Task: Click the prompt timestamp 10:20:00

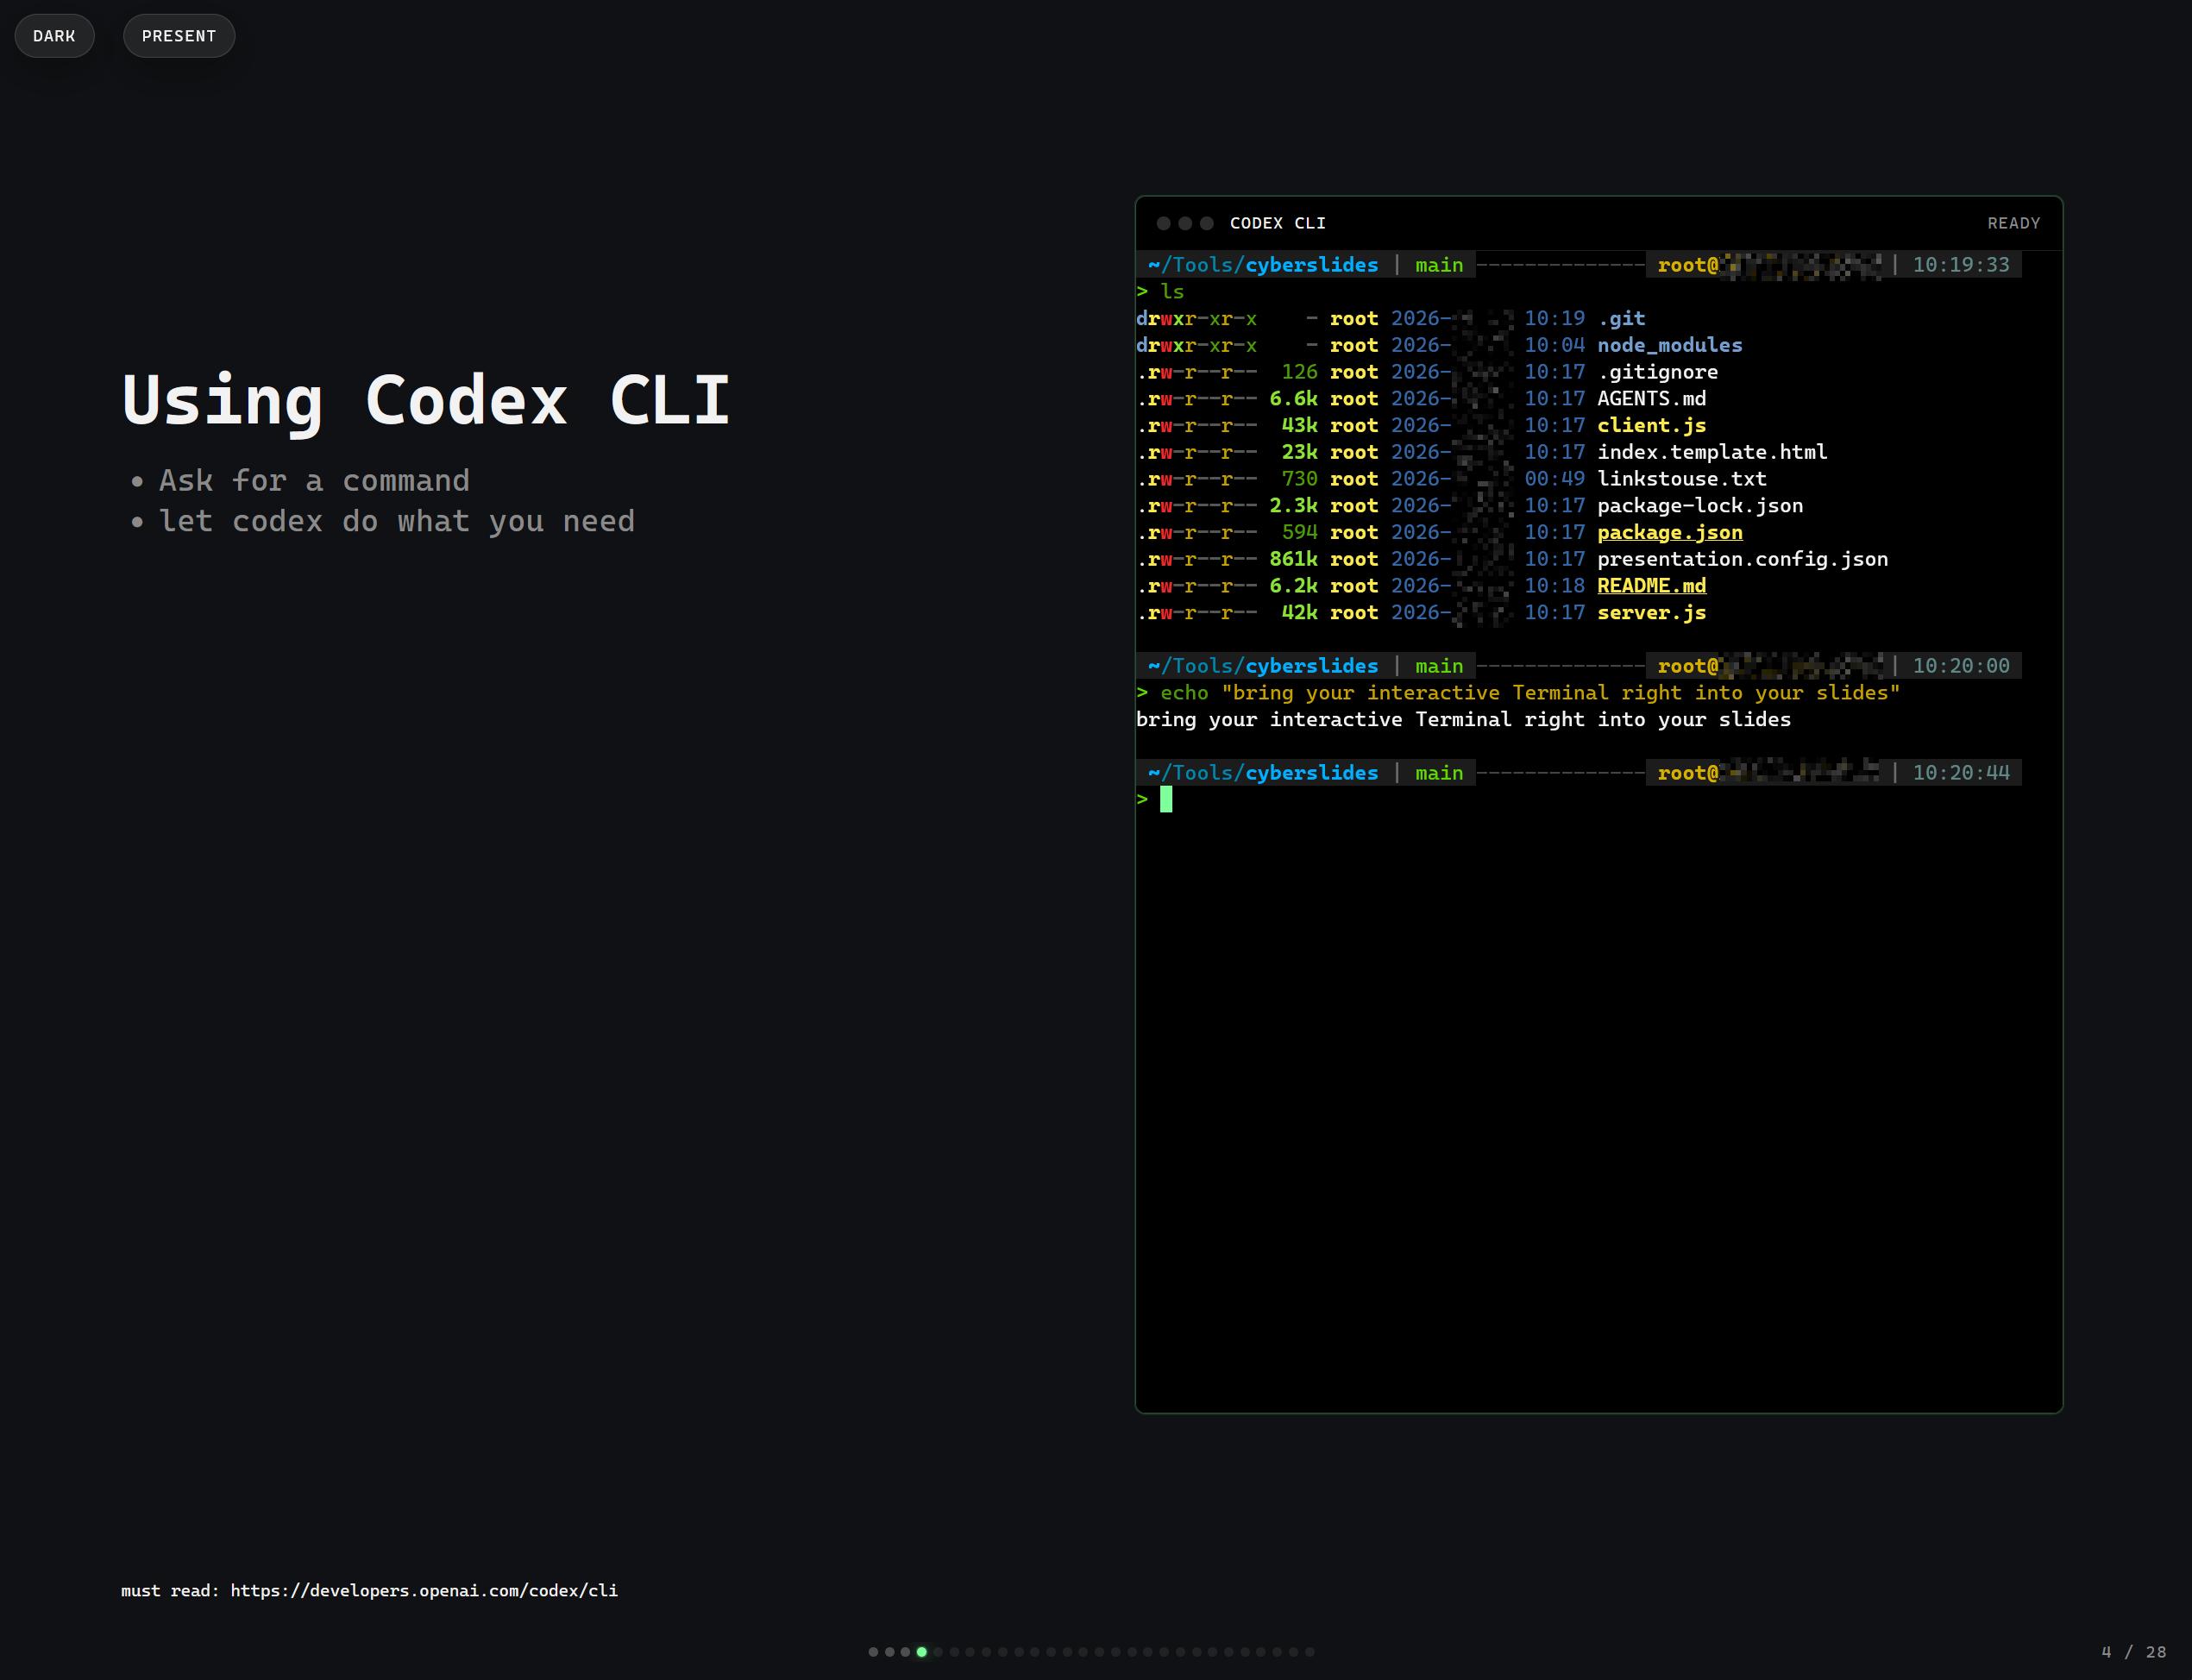Action: click(x=1961, y=666)
